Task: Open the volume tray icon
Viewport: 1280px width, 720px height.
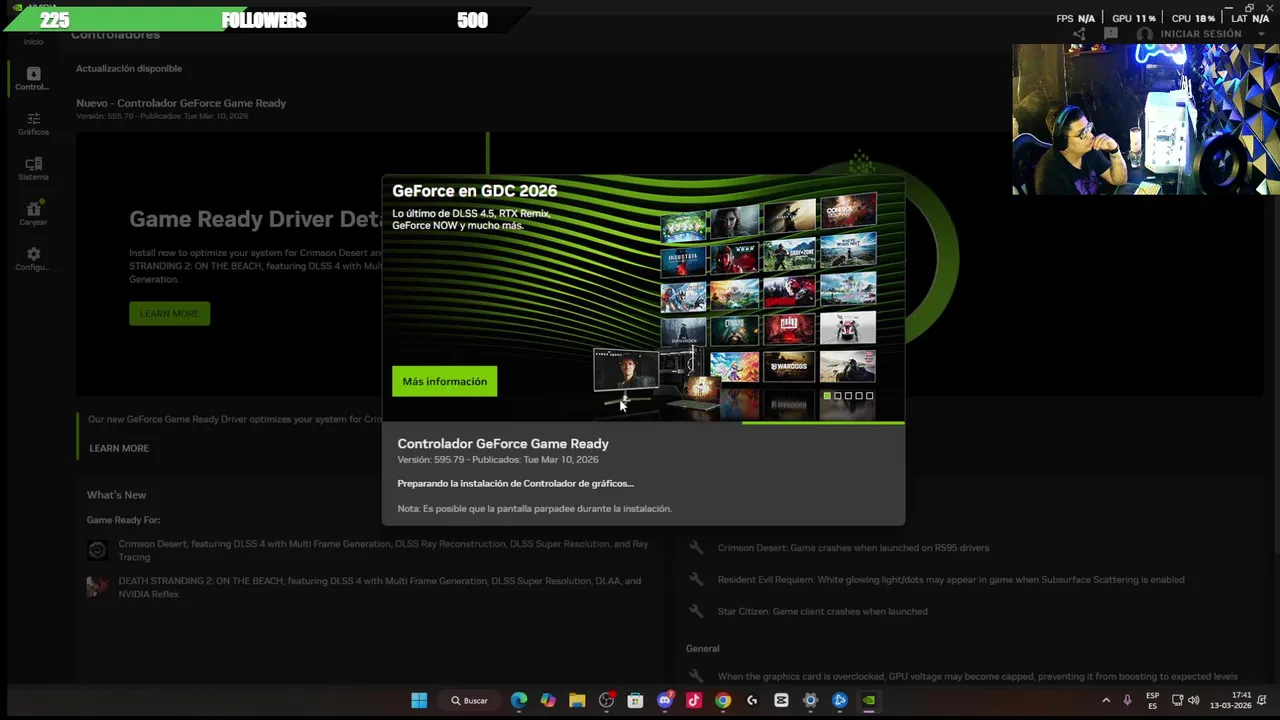Action: pos(1193,700)
